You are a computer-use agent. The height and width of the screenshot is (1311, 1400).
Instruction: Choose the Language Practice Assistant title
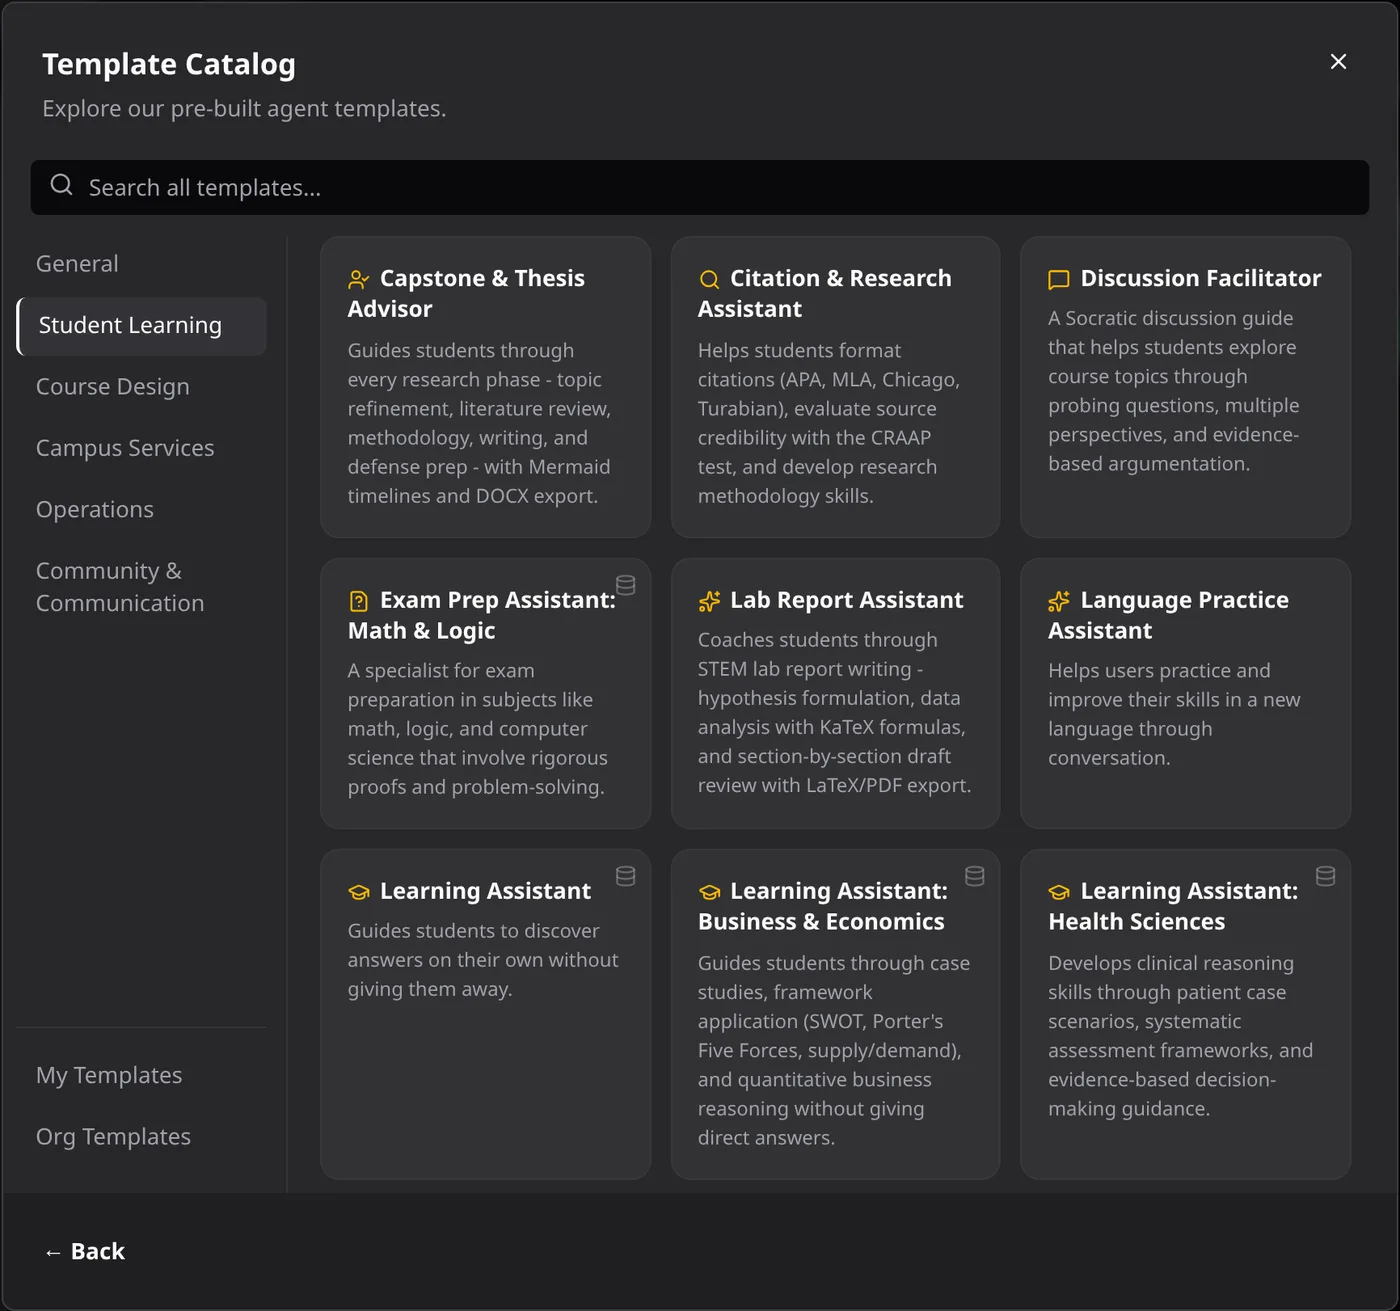1169,616
